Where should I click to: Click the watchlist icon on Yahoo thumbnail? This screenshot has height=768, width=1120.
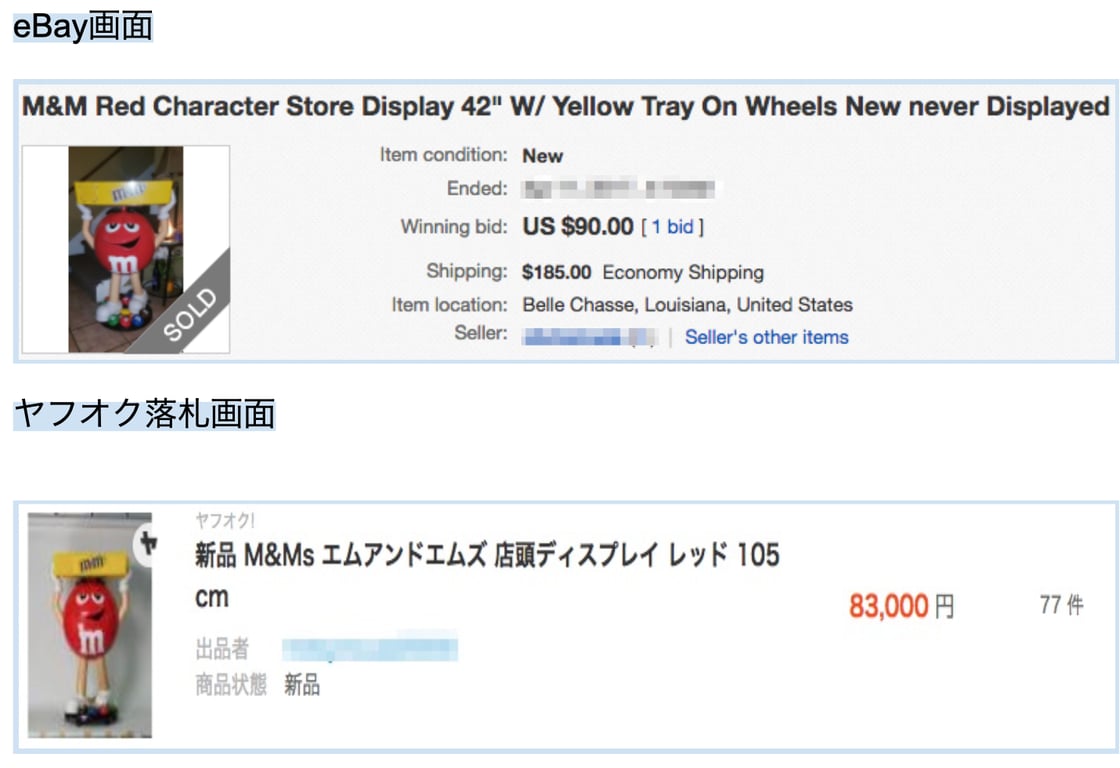[x=148, y=543]
